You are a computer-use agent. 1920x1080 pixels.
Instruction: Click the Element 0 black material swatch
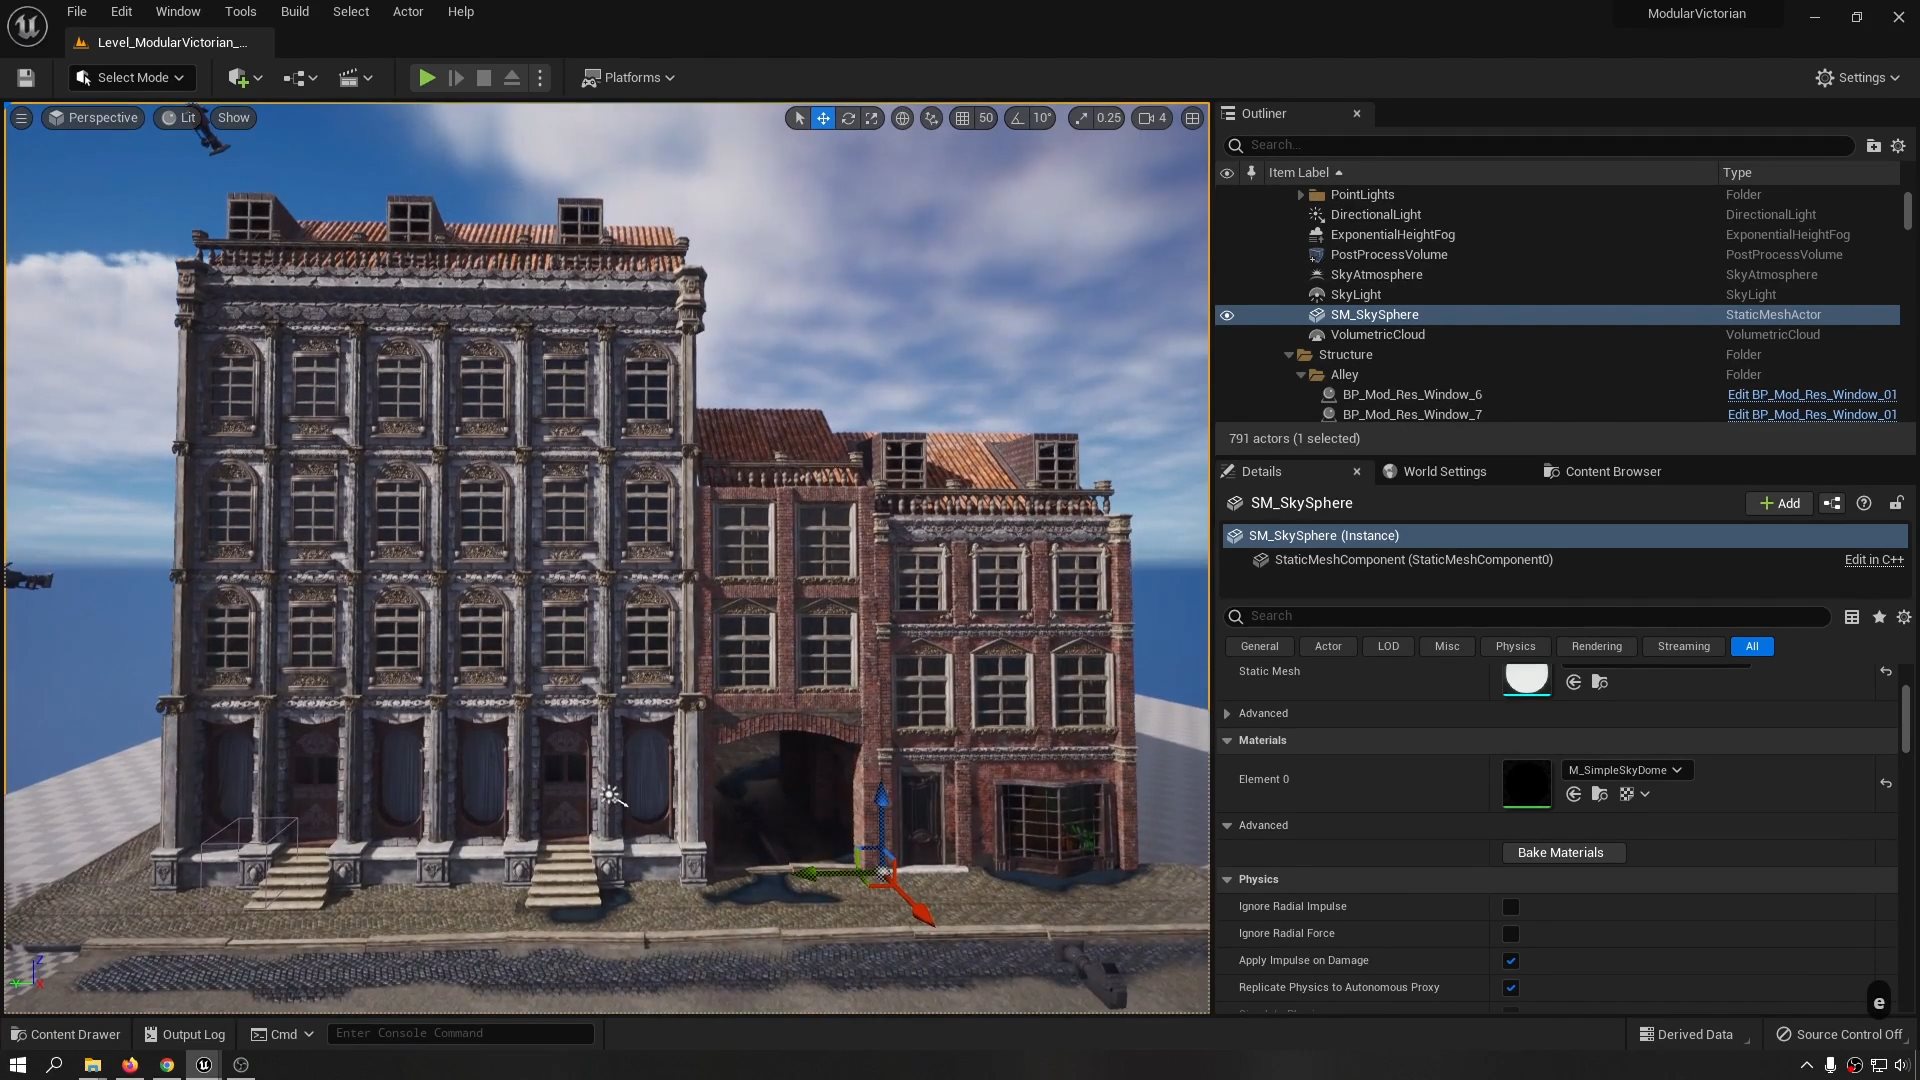pyautogui.click(x=1526, y=783)
